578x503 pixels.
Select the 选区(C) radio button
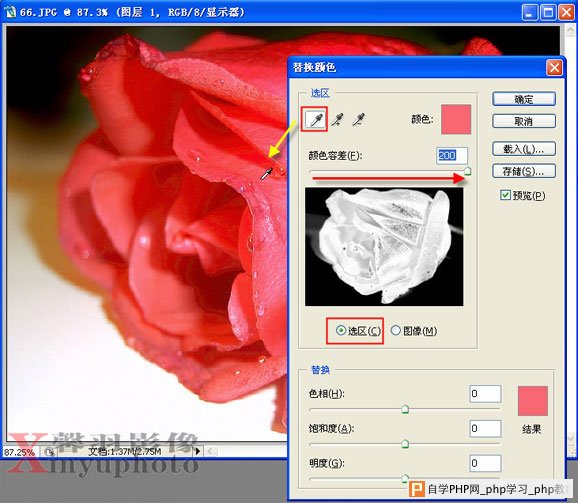pos(341,330)
